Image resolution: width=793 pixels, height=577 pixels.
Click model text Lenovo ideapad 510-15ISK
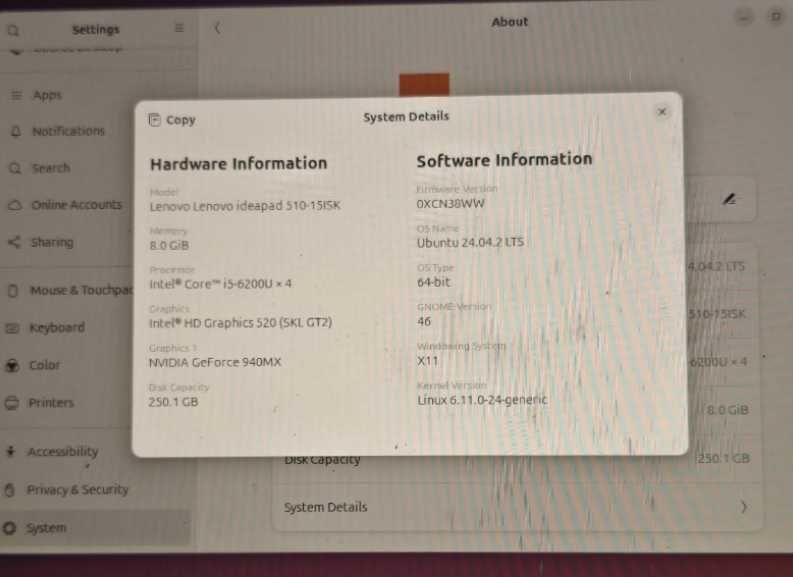(245, 206)
